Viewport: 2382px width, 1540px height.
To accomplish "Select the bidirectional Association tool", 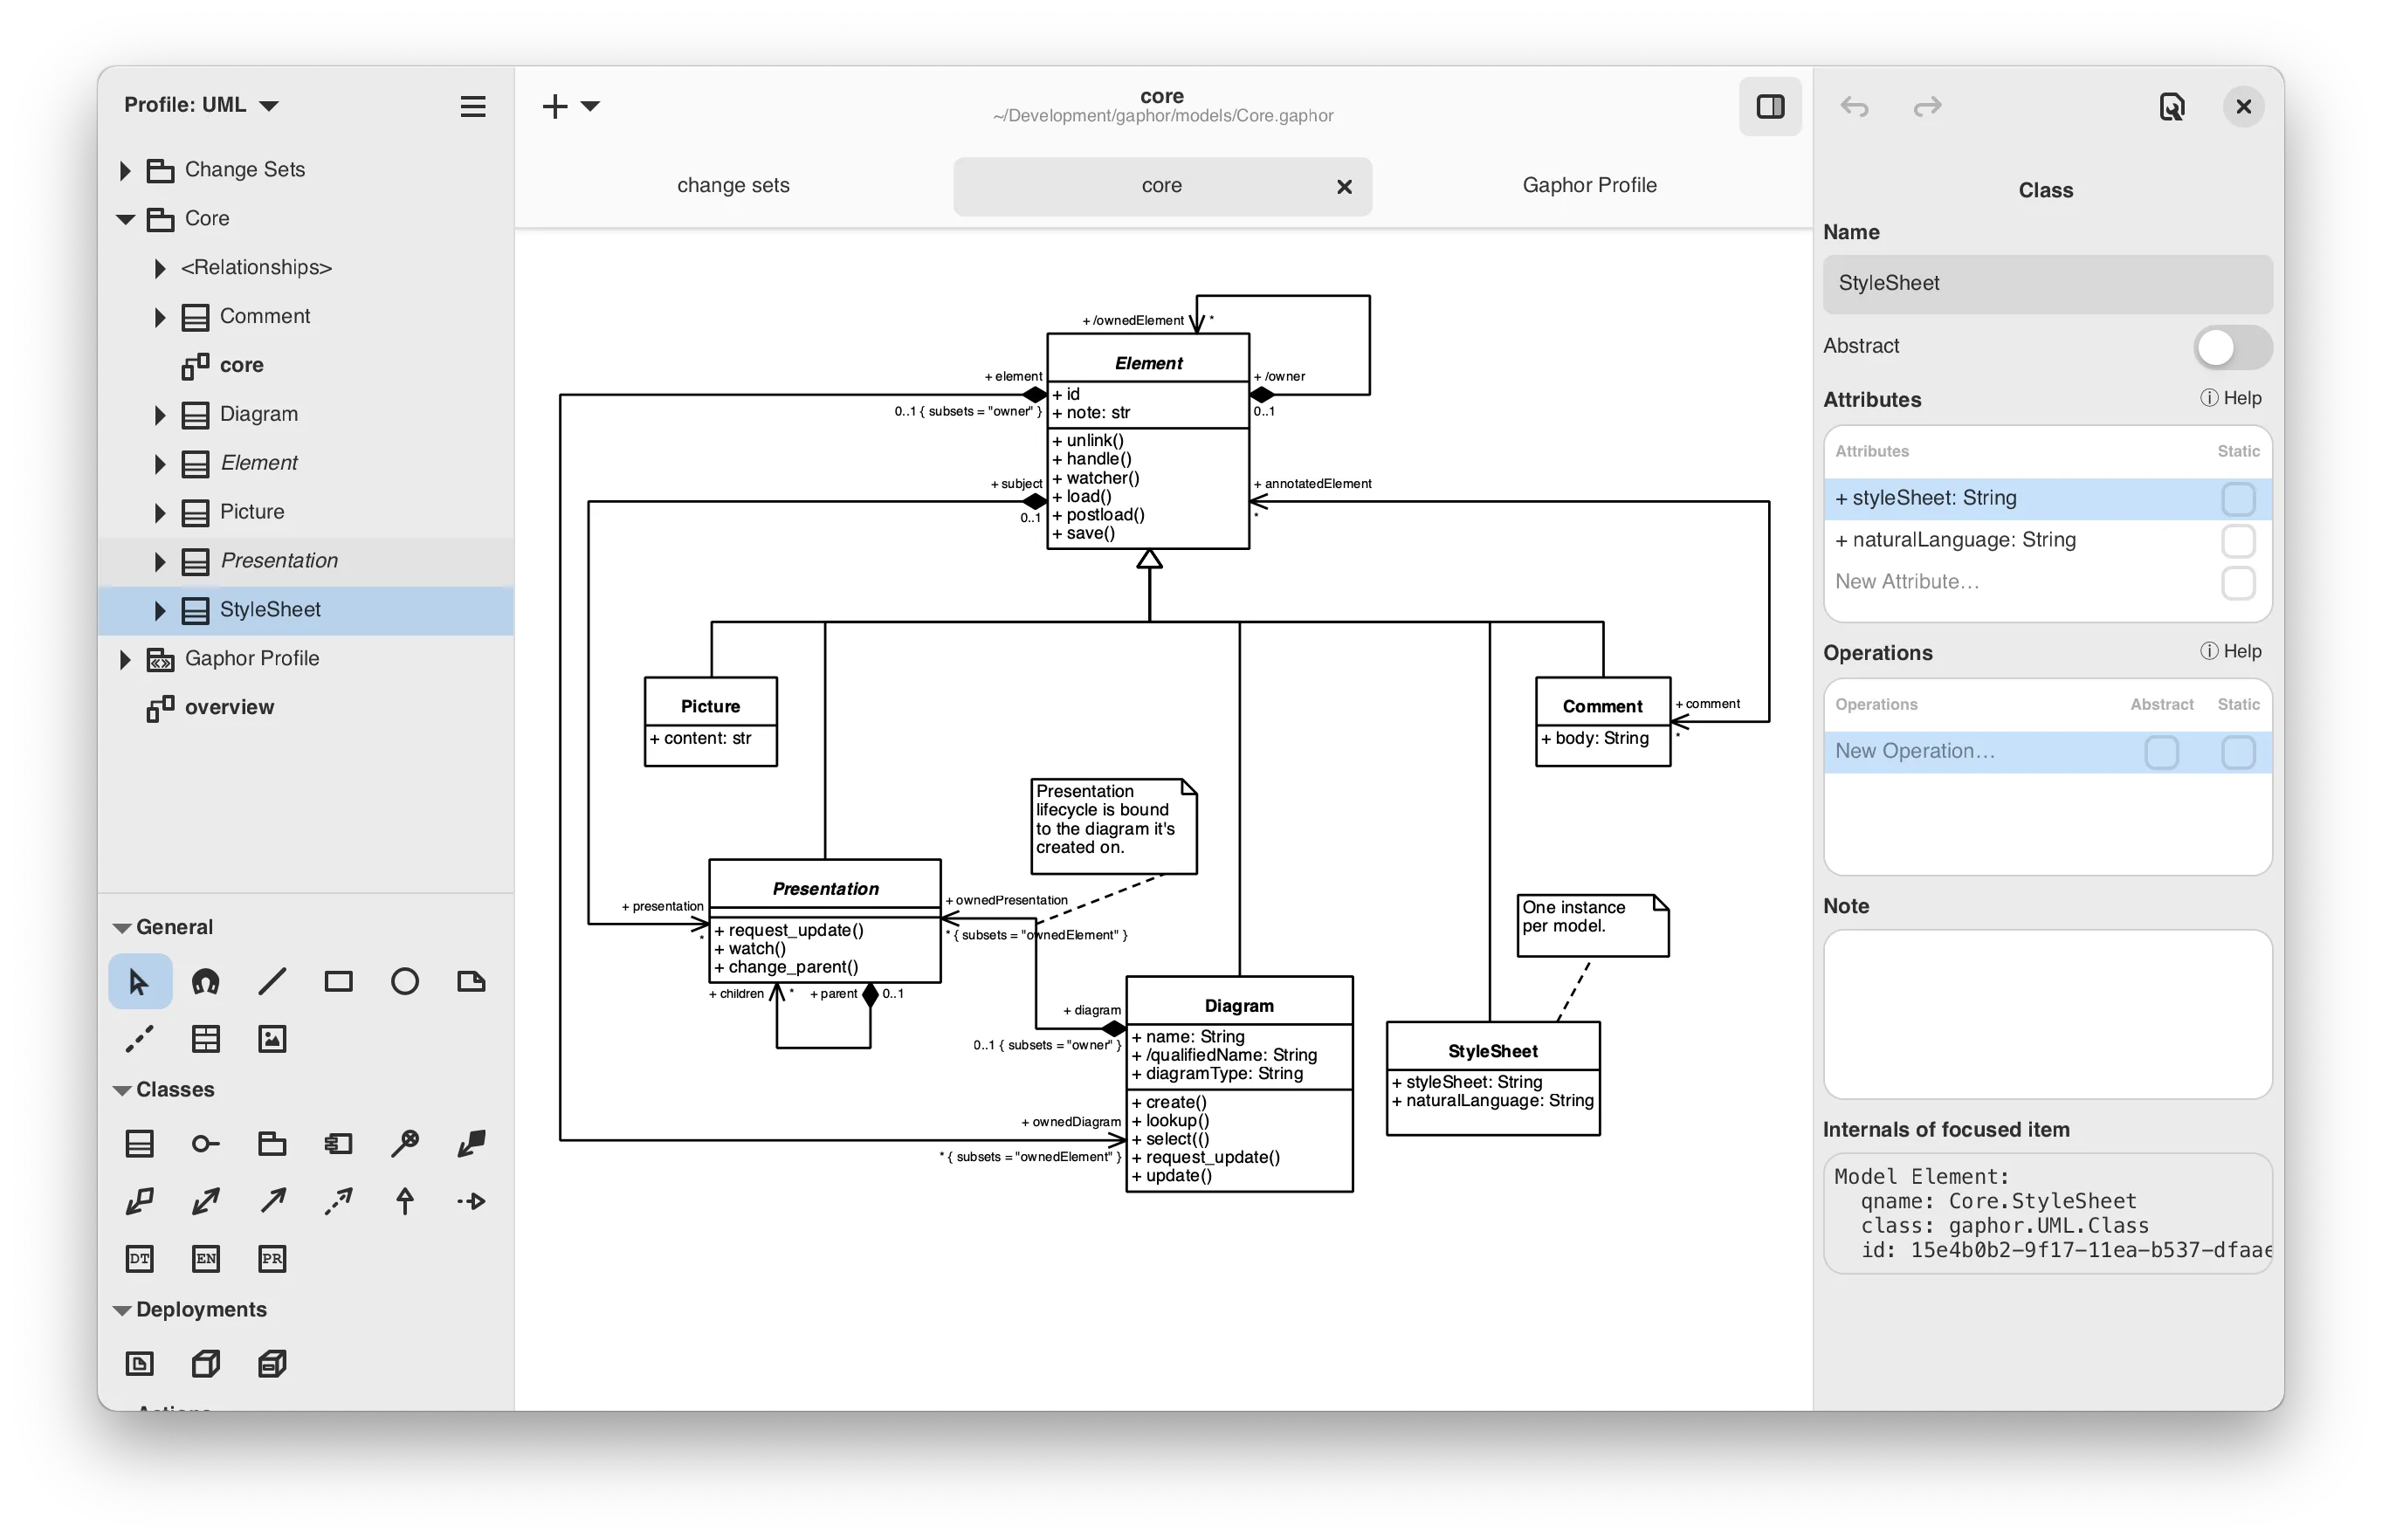I will tap(205, 1200).
